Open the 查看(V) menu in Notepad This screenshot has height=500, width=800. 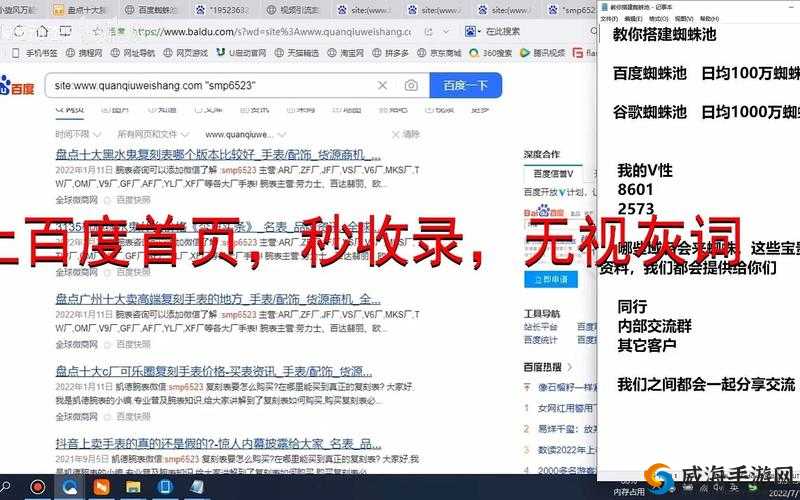684,18
